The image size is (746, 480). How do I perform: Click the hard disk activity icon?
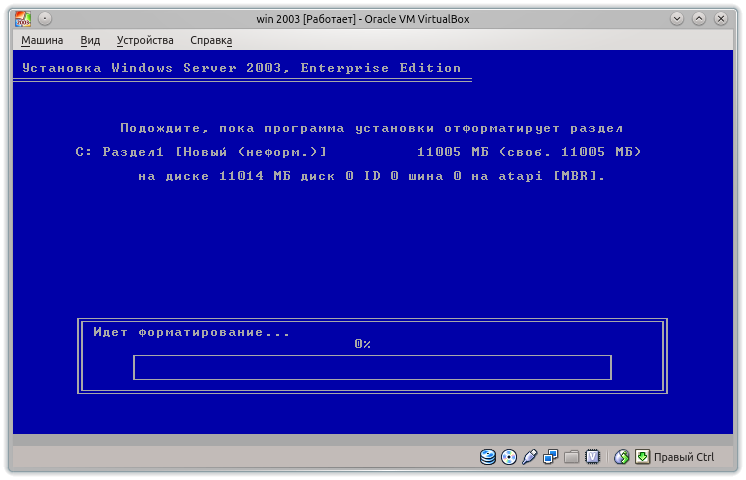coord(488,457)
